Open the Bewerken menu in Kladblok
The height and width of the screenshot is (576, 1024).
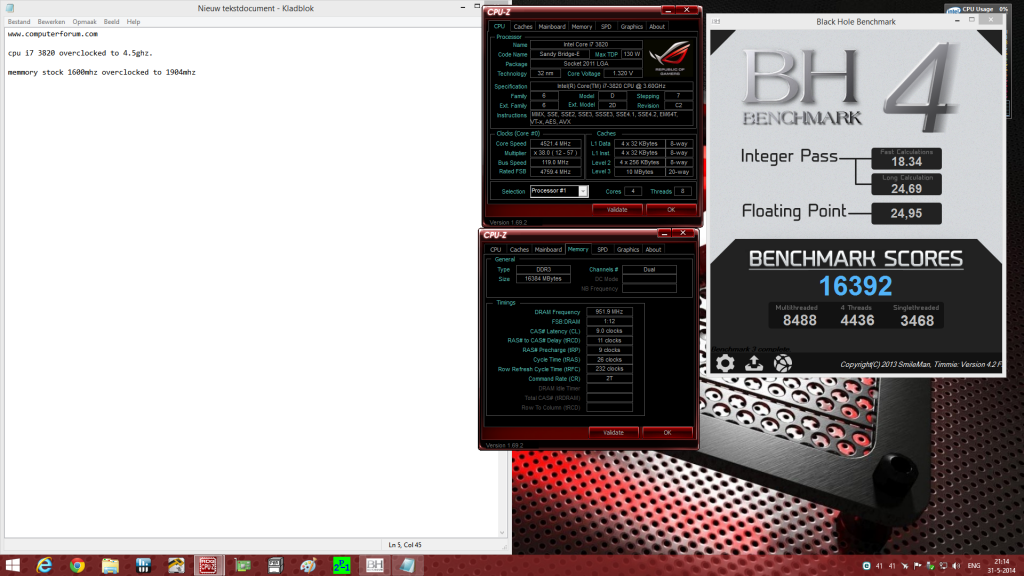[x=51, y=22]
